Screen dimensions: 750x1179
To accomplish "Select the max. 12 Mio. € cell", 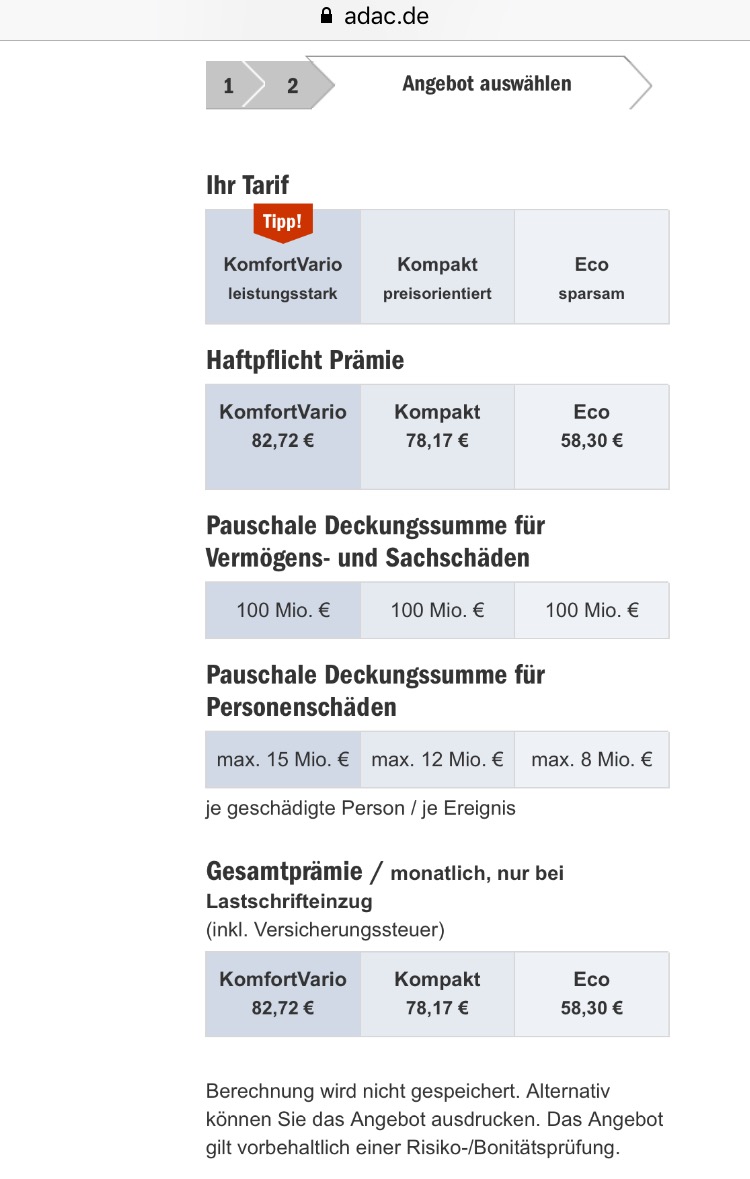I will [437, 759].
